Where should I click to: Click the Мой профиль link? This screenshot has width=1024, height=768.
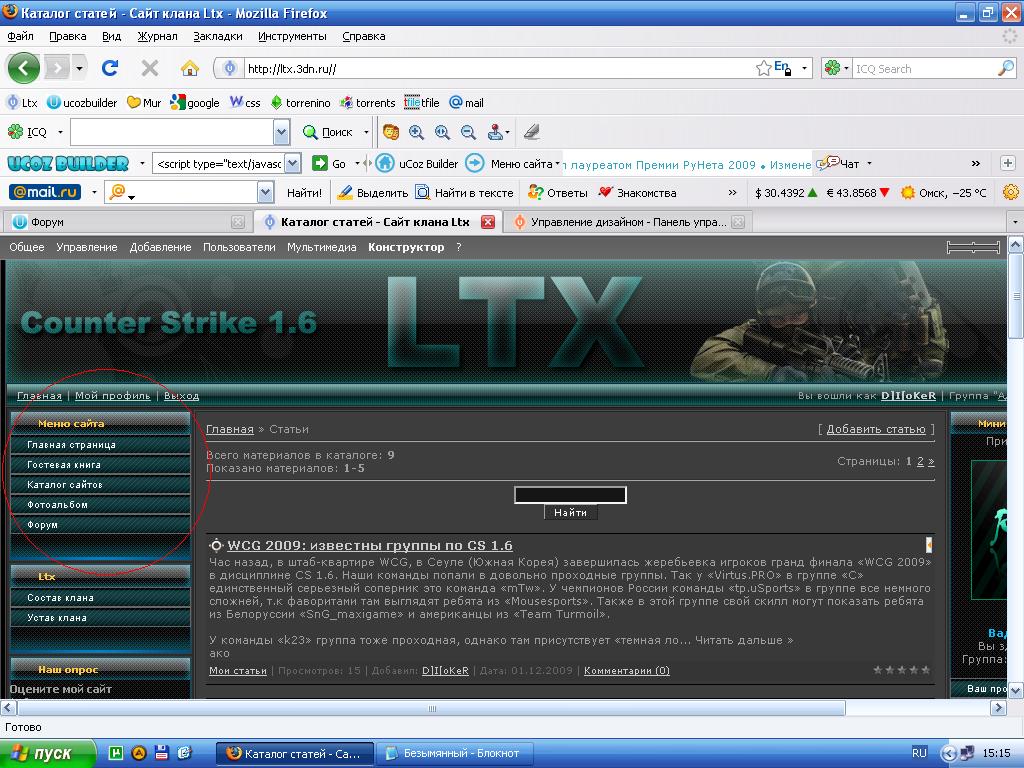(x=112, y=395)
